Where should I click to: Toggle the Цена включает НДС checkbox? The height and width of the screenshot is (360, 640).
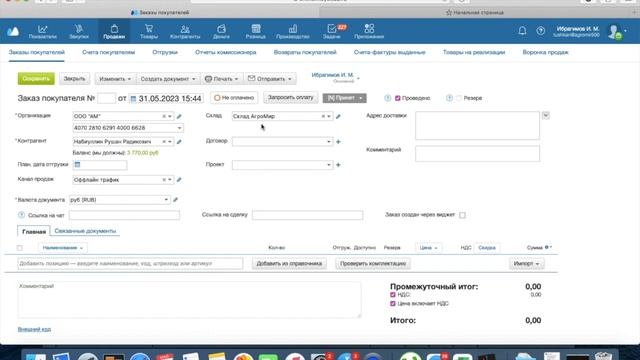(393, 303)
